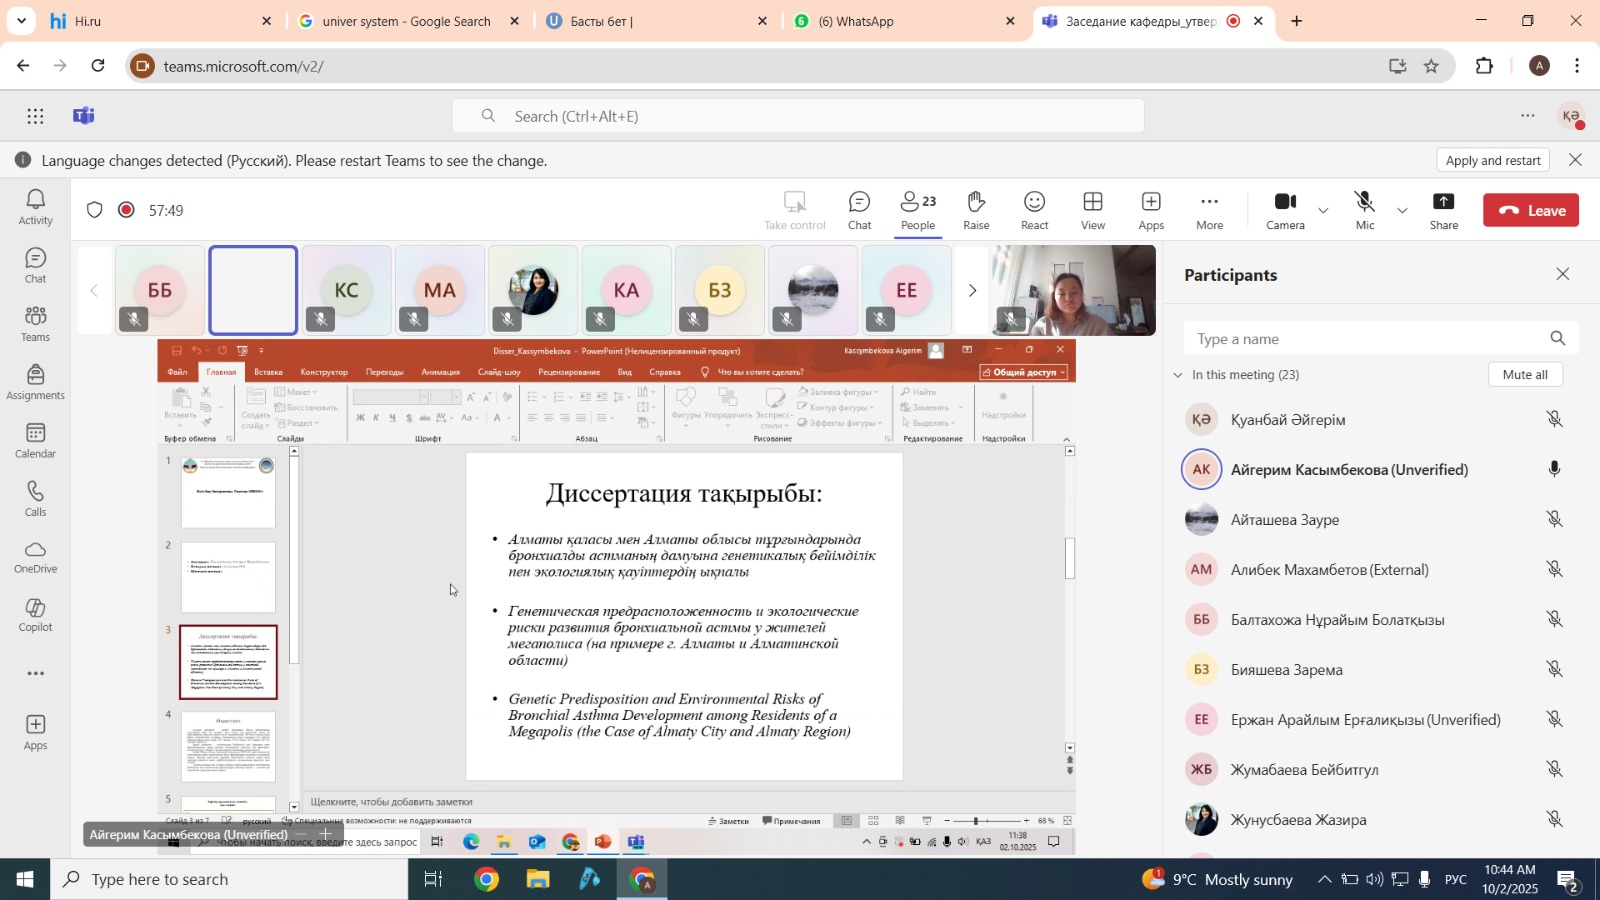Click the 'Mute all' button
This screenshot has width=1600, height=900.
(1525, 375)
